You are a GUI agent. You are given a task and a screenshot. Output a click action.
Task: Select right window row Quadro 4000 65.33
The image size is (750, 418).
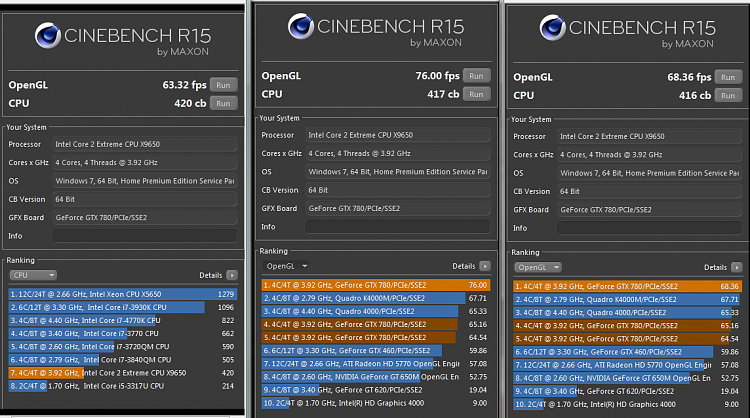pyautogui.click(x=628, y=313)
